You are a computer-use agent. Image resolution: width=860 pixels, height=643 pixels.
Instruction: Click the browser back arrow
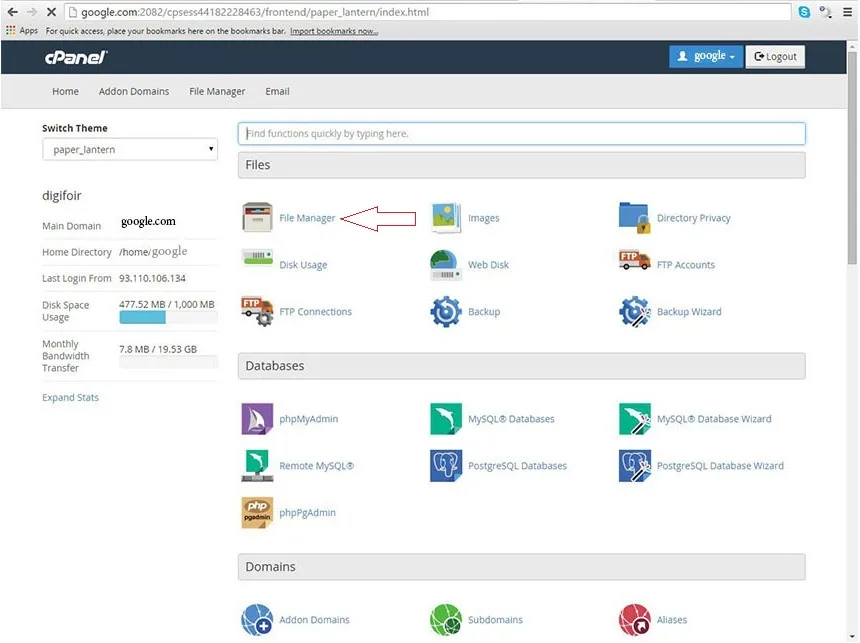click(13, 12)
